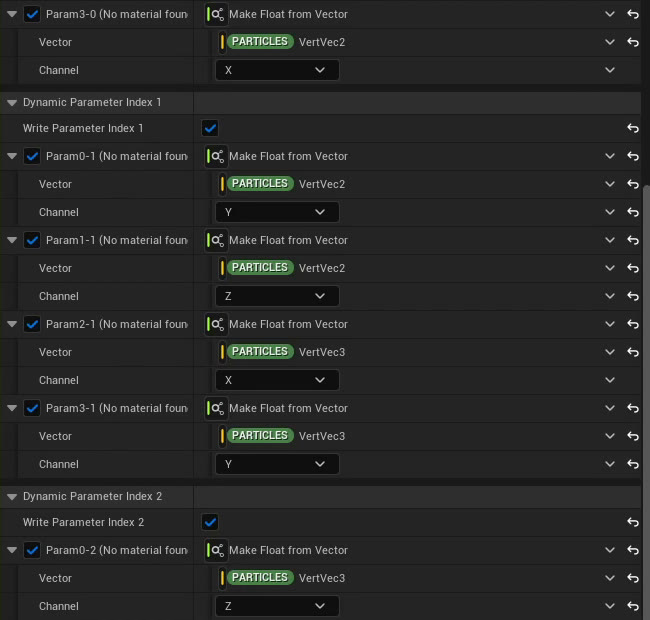Image resolution: width=650 pixels, height=620 pixels.
Task: Reset Param2-1 Vector VertVec3 to default
Action: coord(633,352)
